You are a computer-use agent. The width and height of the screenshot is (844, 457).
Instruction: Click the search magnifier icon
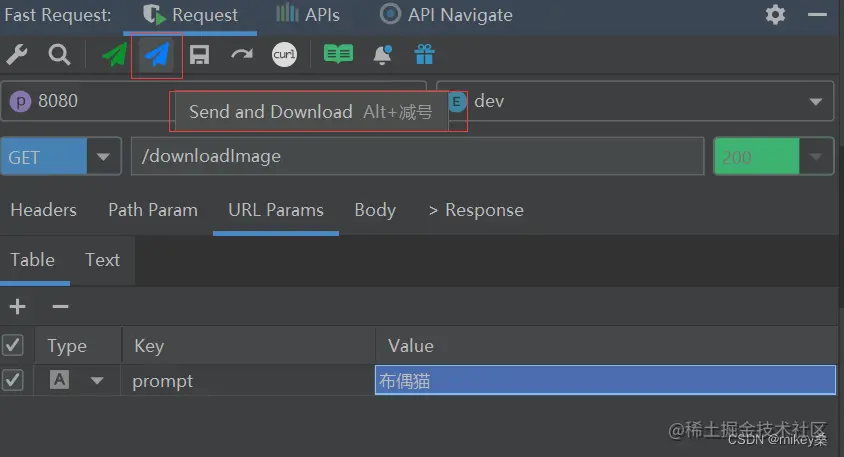pos(59,54)
